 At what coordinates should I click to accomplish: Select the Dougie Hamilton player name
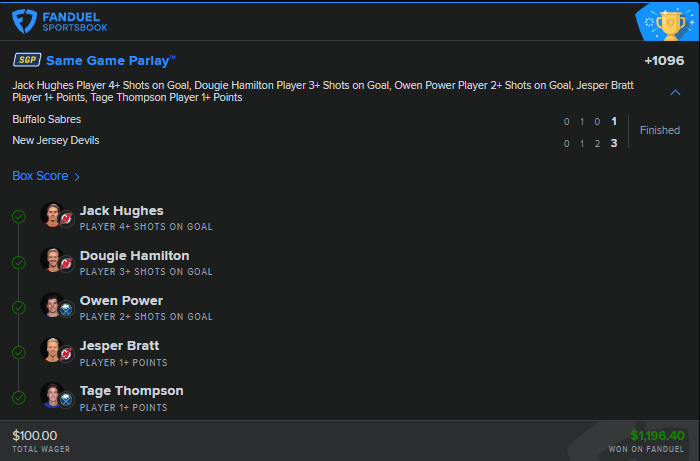(134, 256)
